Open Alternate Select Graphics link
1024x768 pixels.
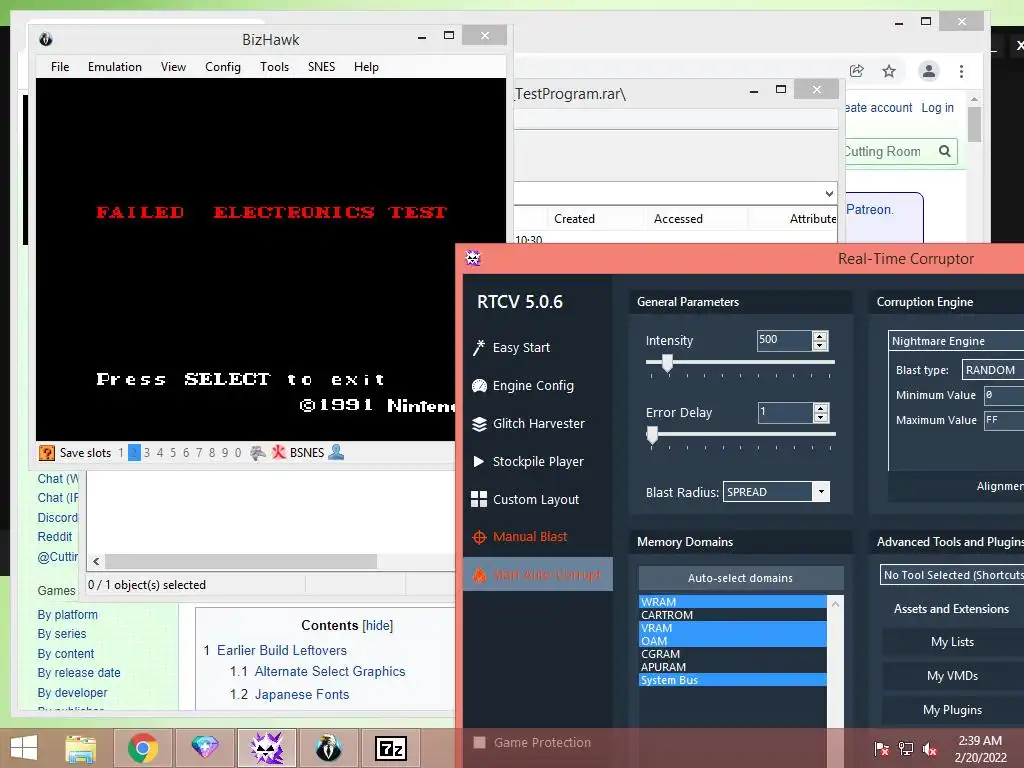[330, 671]
